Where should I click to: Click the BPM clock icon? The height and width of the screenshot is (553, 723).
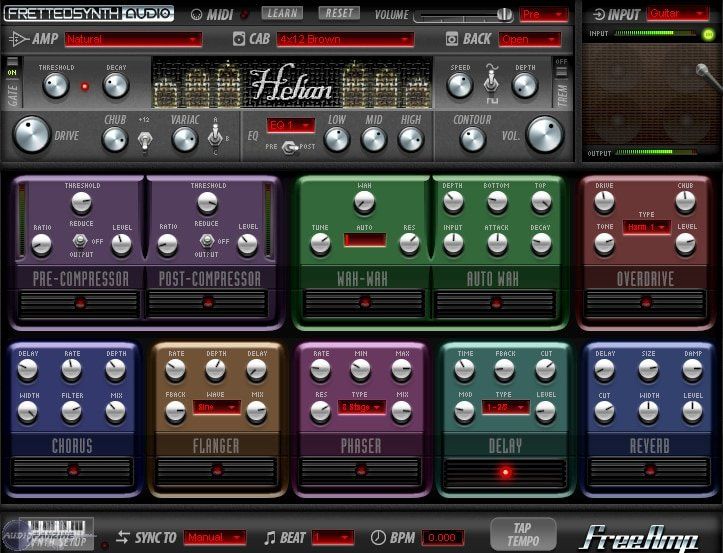coord(378,537)
